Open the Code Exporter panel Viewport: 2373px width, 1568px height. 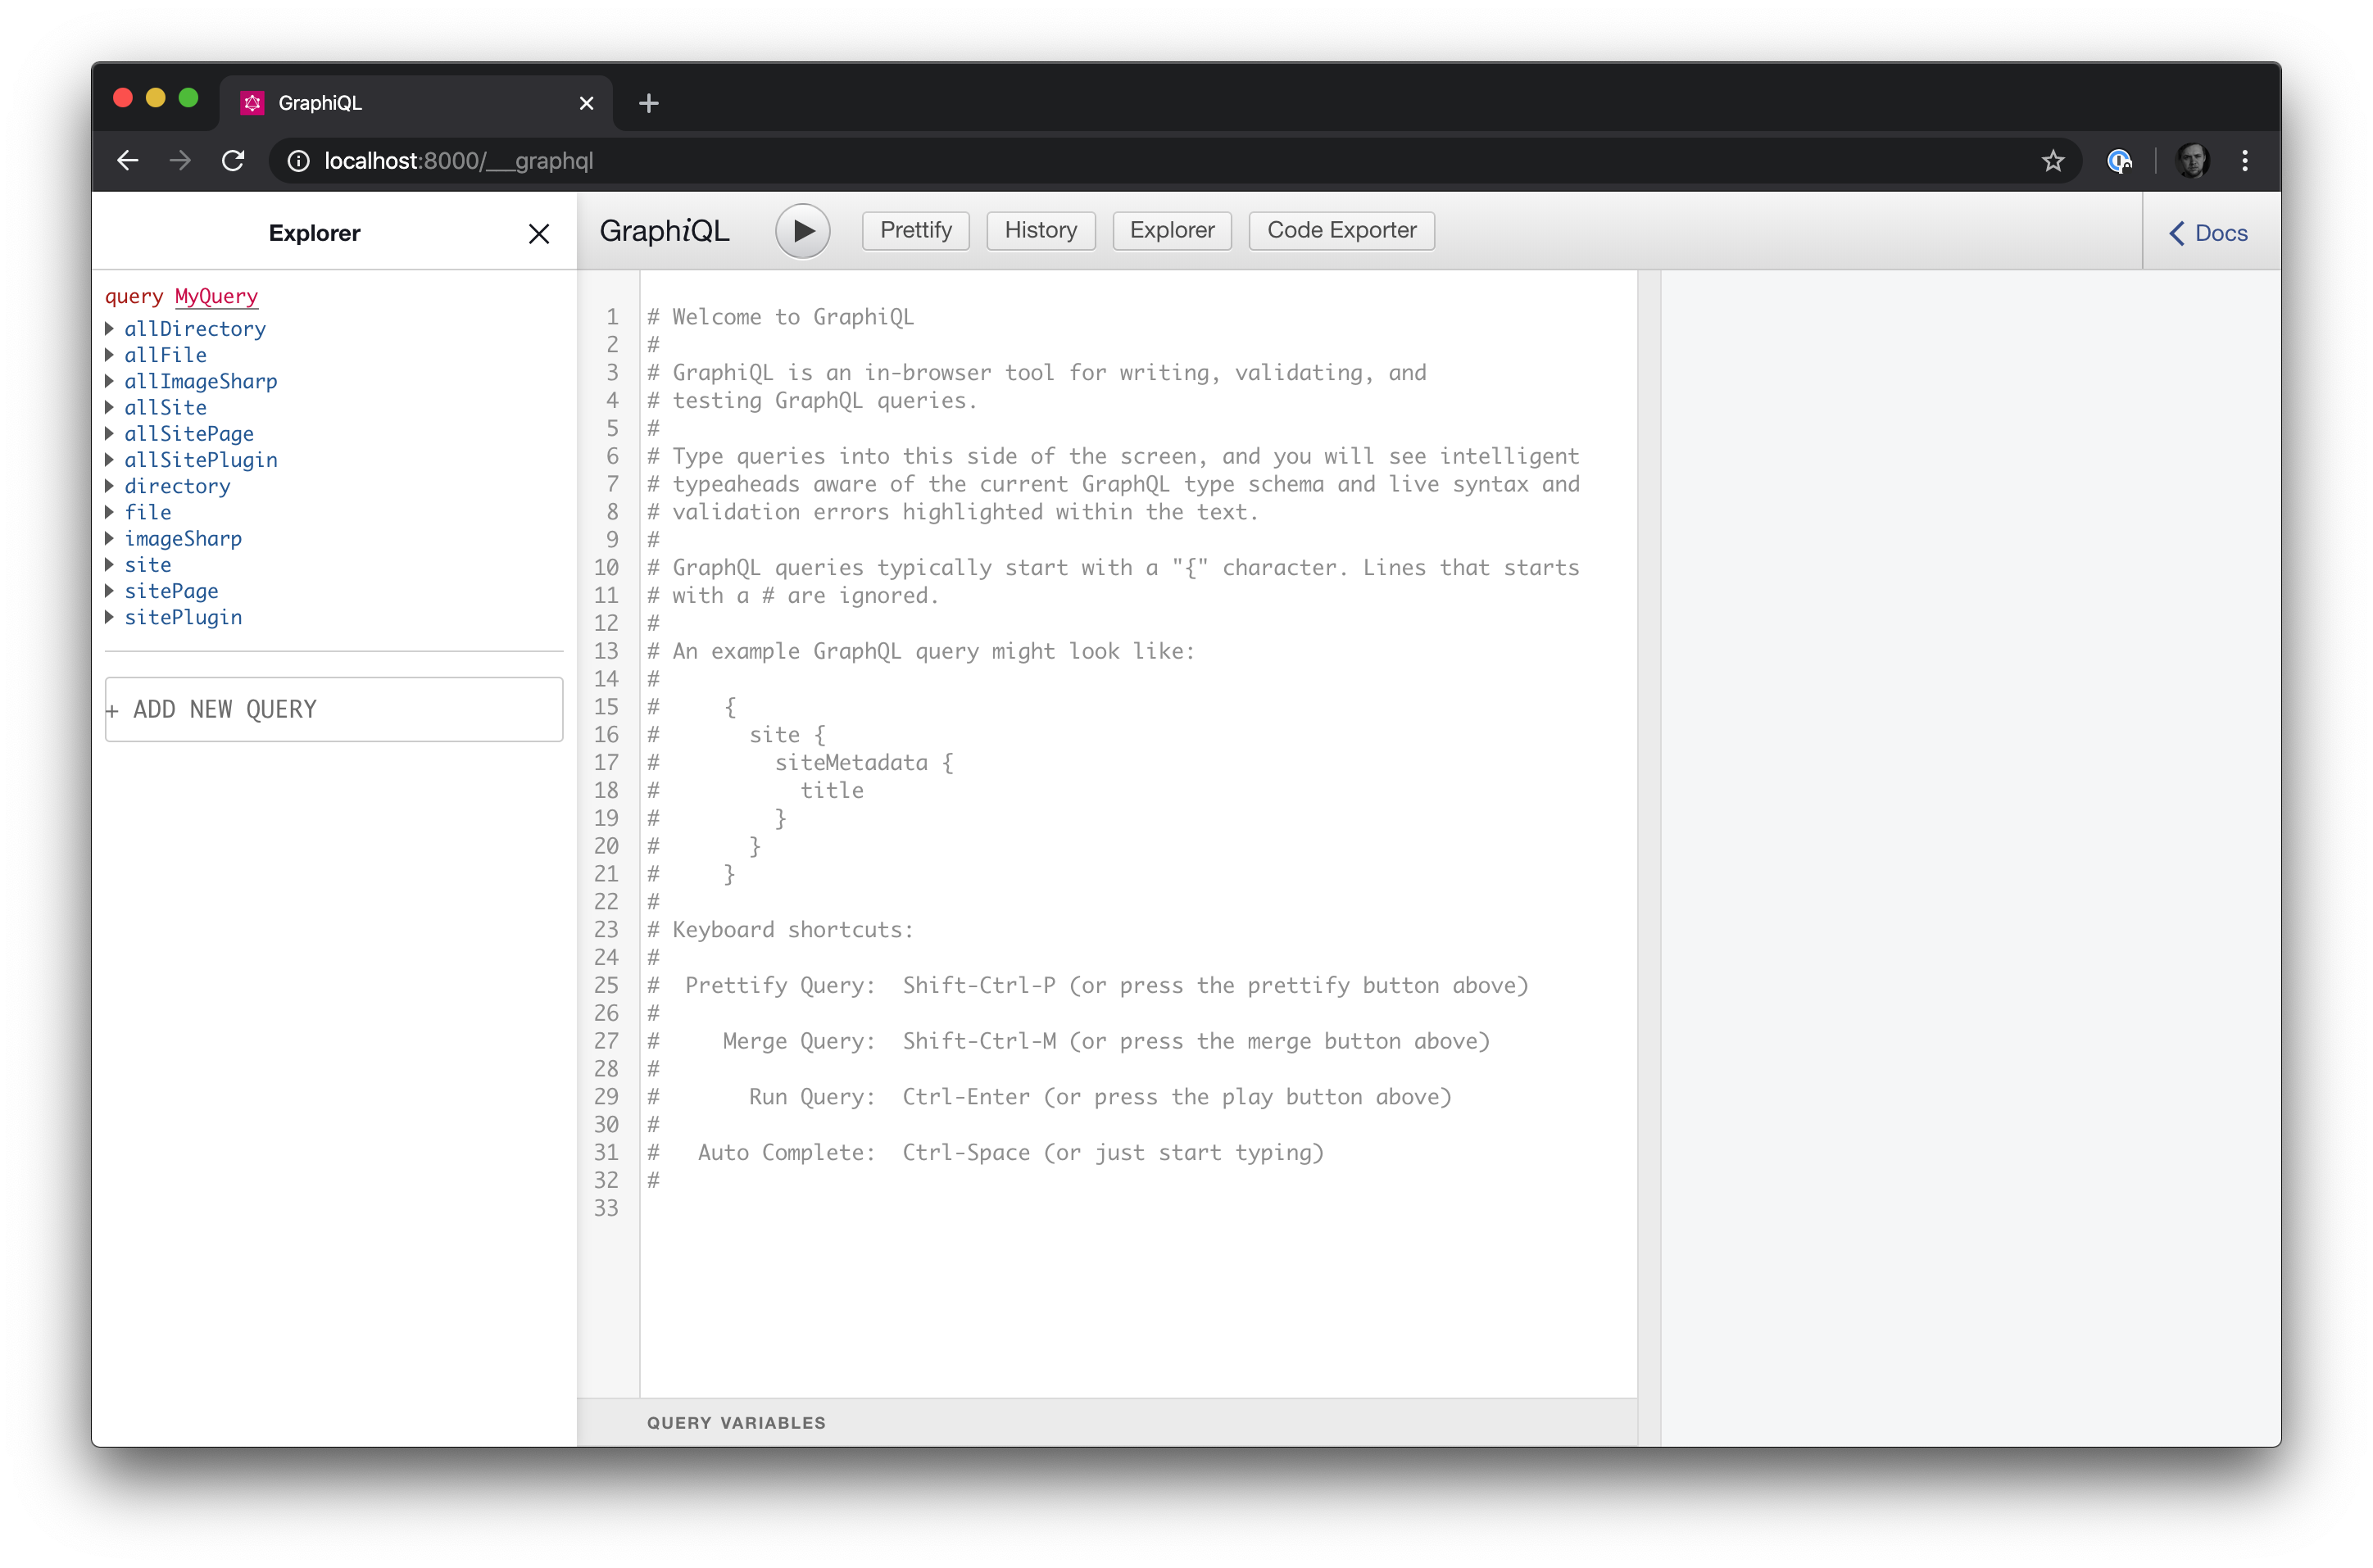point(1339,229)
